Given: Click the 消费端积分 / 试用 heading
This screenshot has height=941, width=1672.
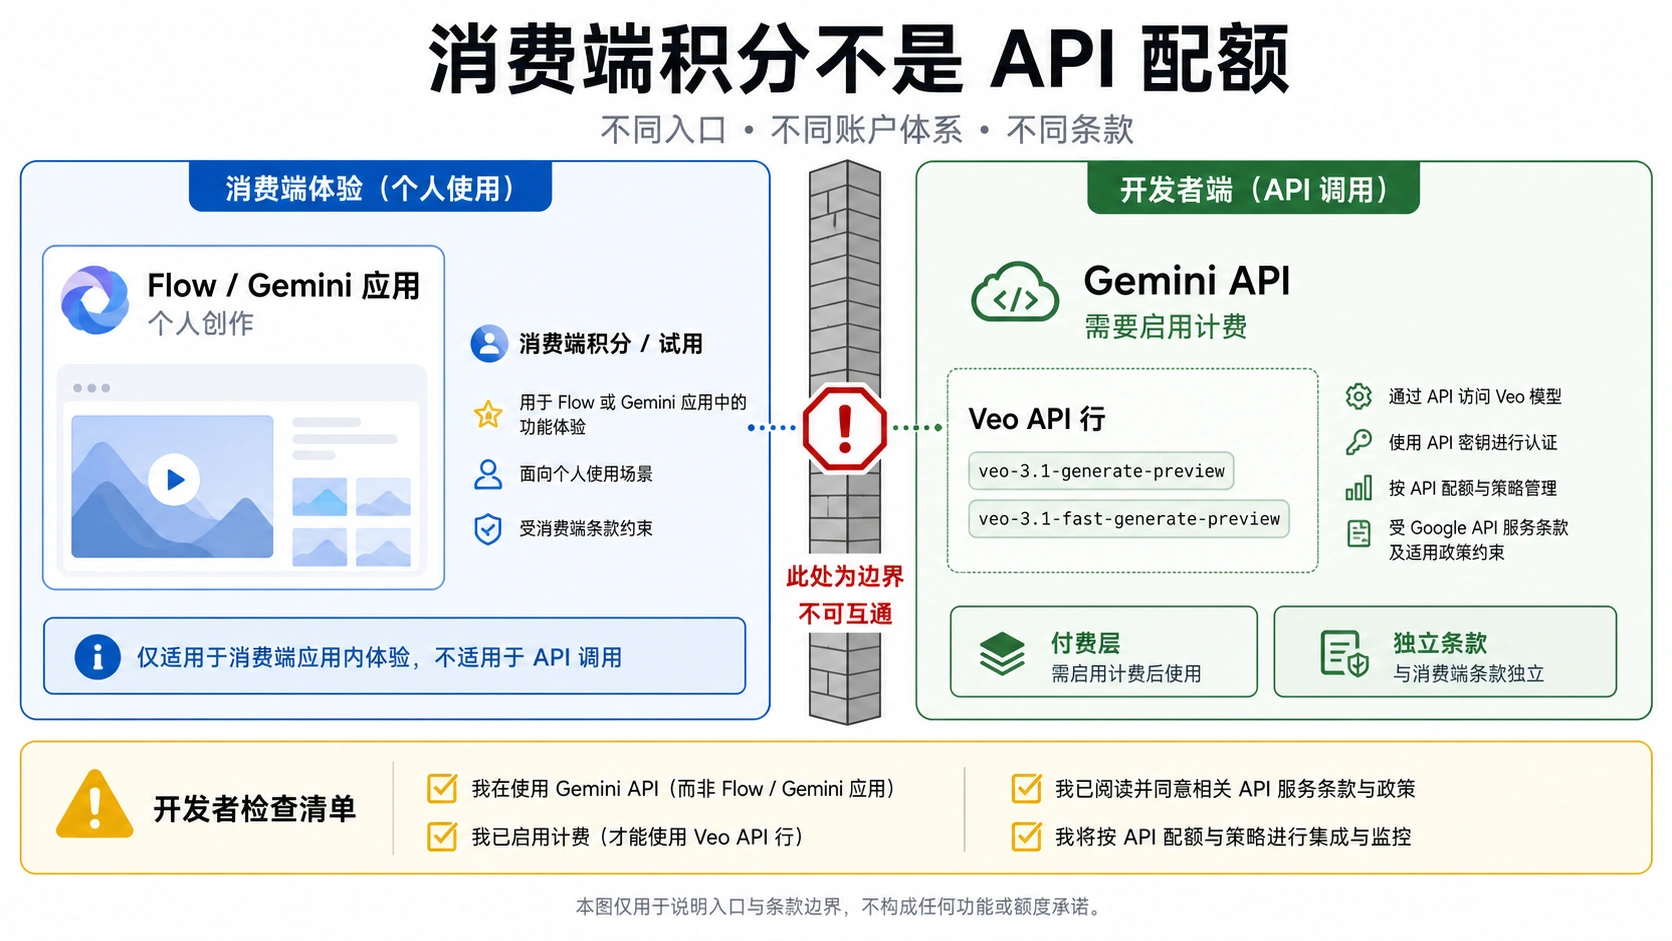Looking at the screenshot, I should click(x=611, y=344).
